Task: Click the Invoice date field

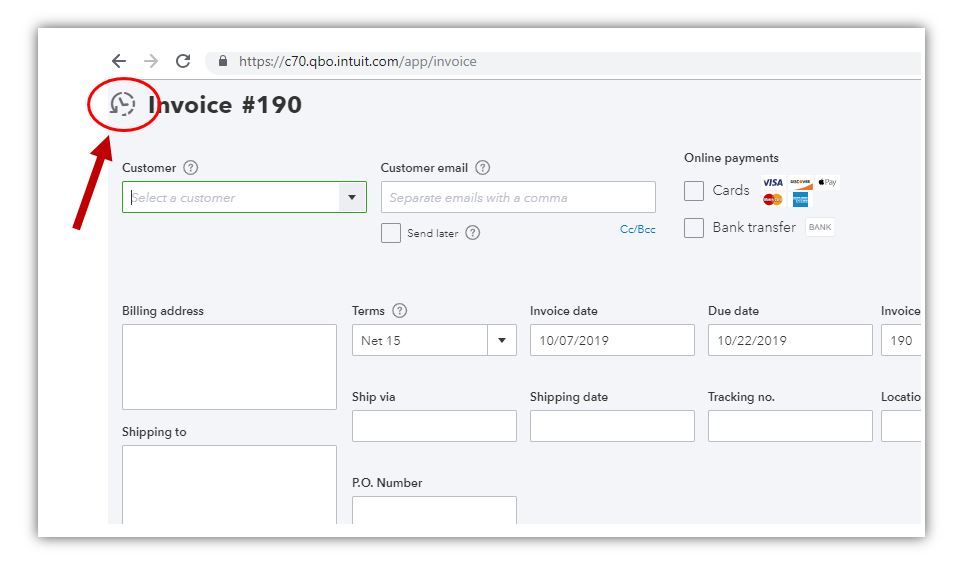Action: tap(612, 340)
